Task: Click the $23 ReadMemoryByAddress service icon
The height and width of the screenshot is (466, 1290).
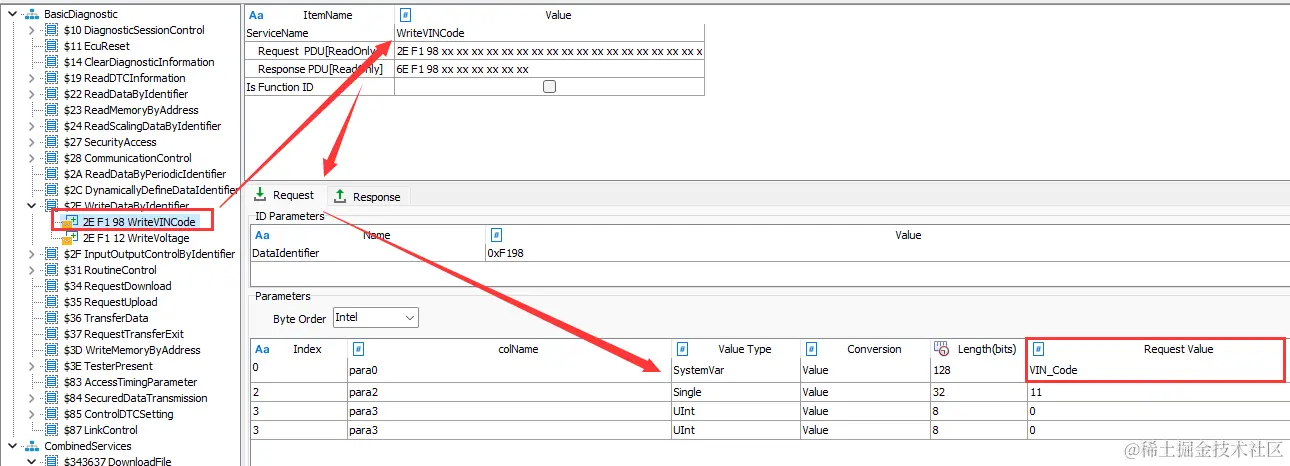Action: 52,110
